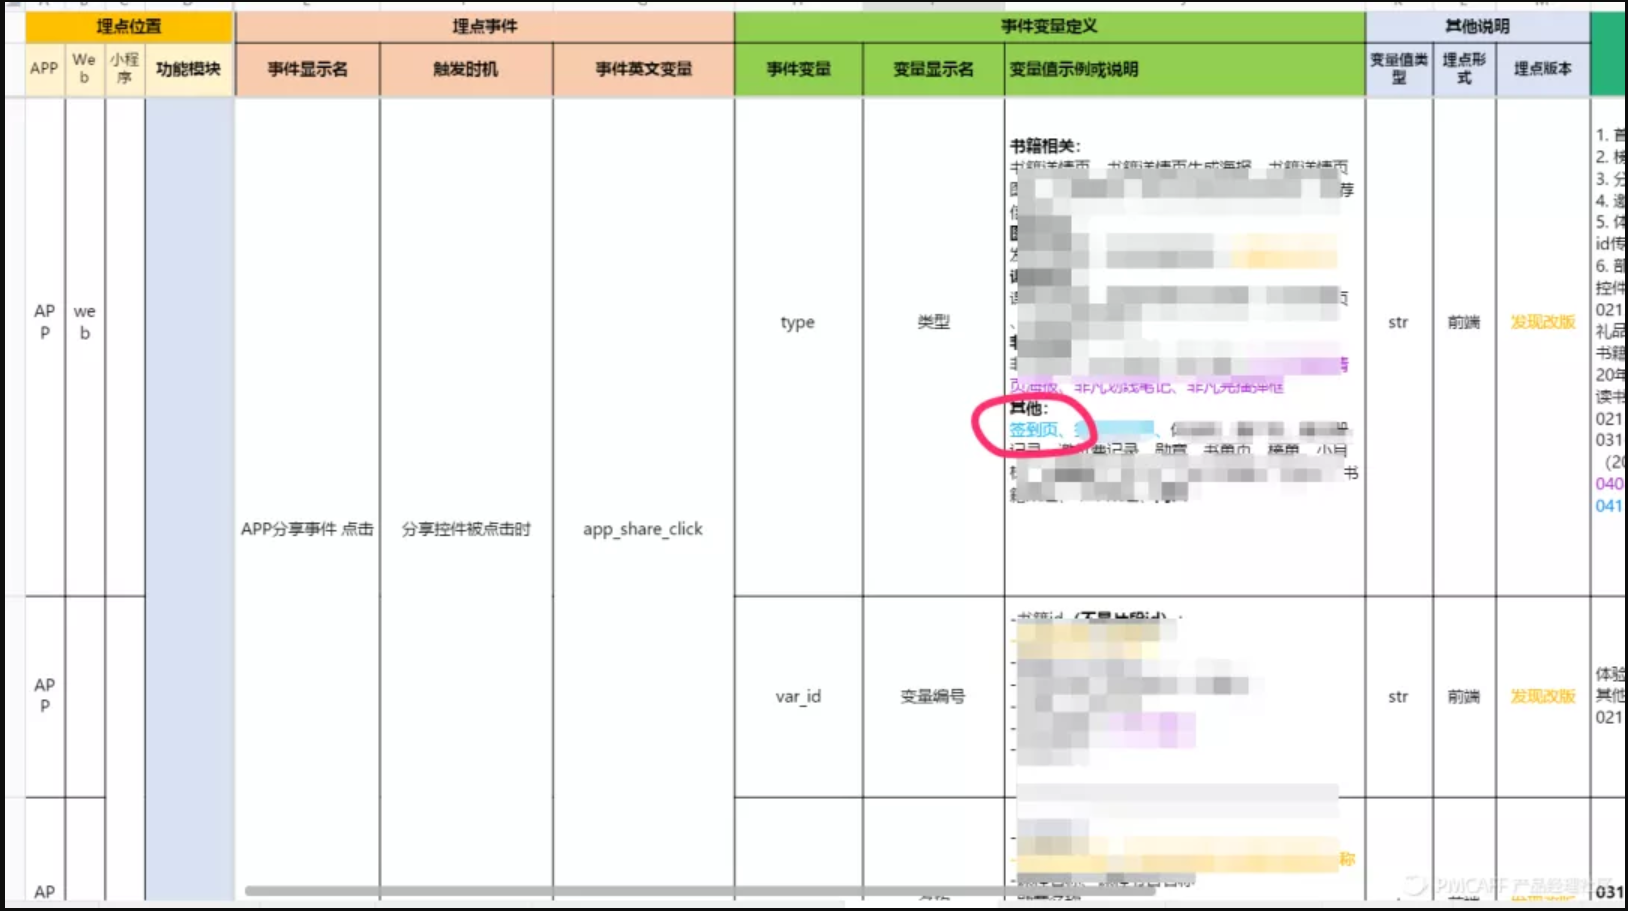Select the 事件变量定义 header cell

pos(1049,27)
